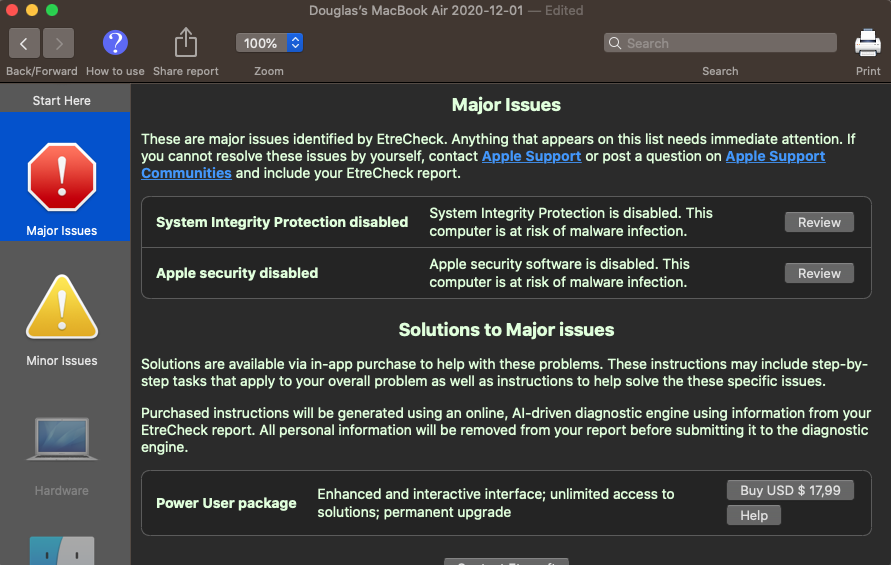Review Apple security disabled issue
Image resolution: width=891 pixels, height=565 pixels.
[x=819, y=273]
